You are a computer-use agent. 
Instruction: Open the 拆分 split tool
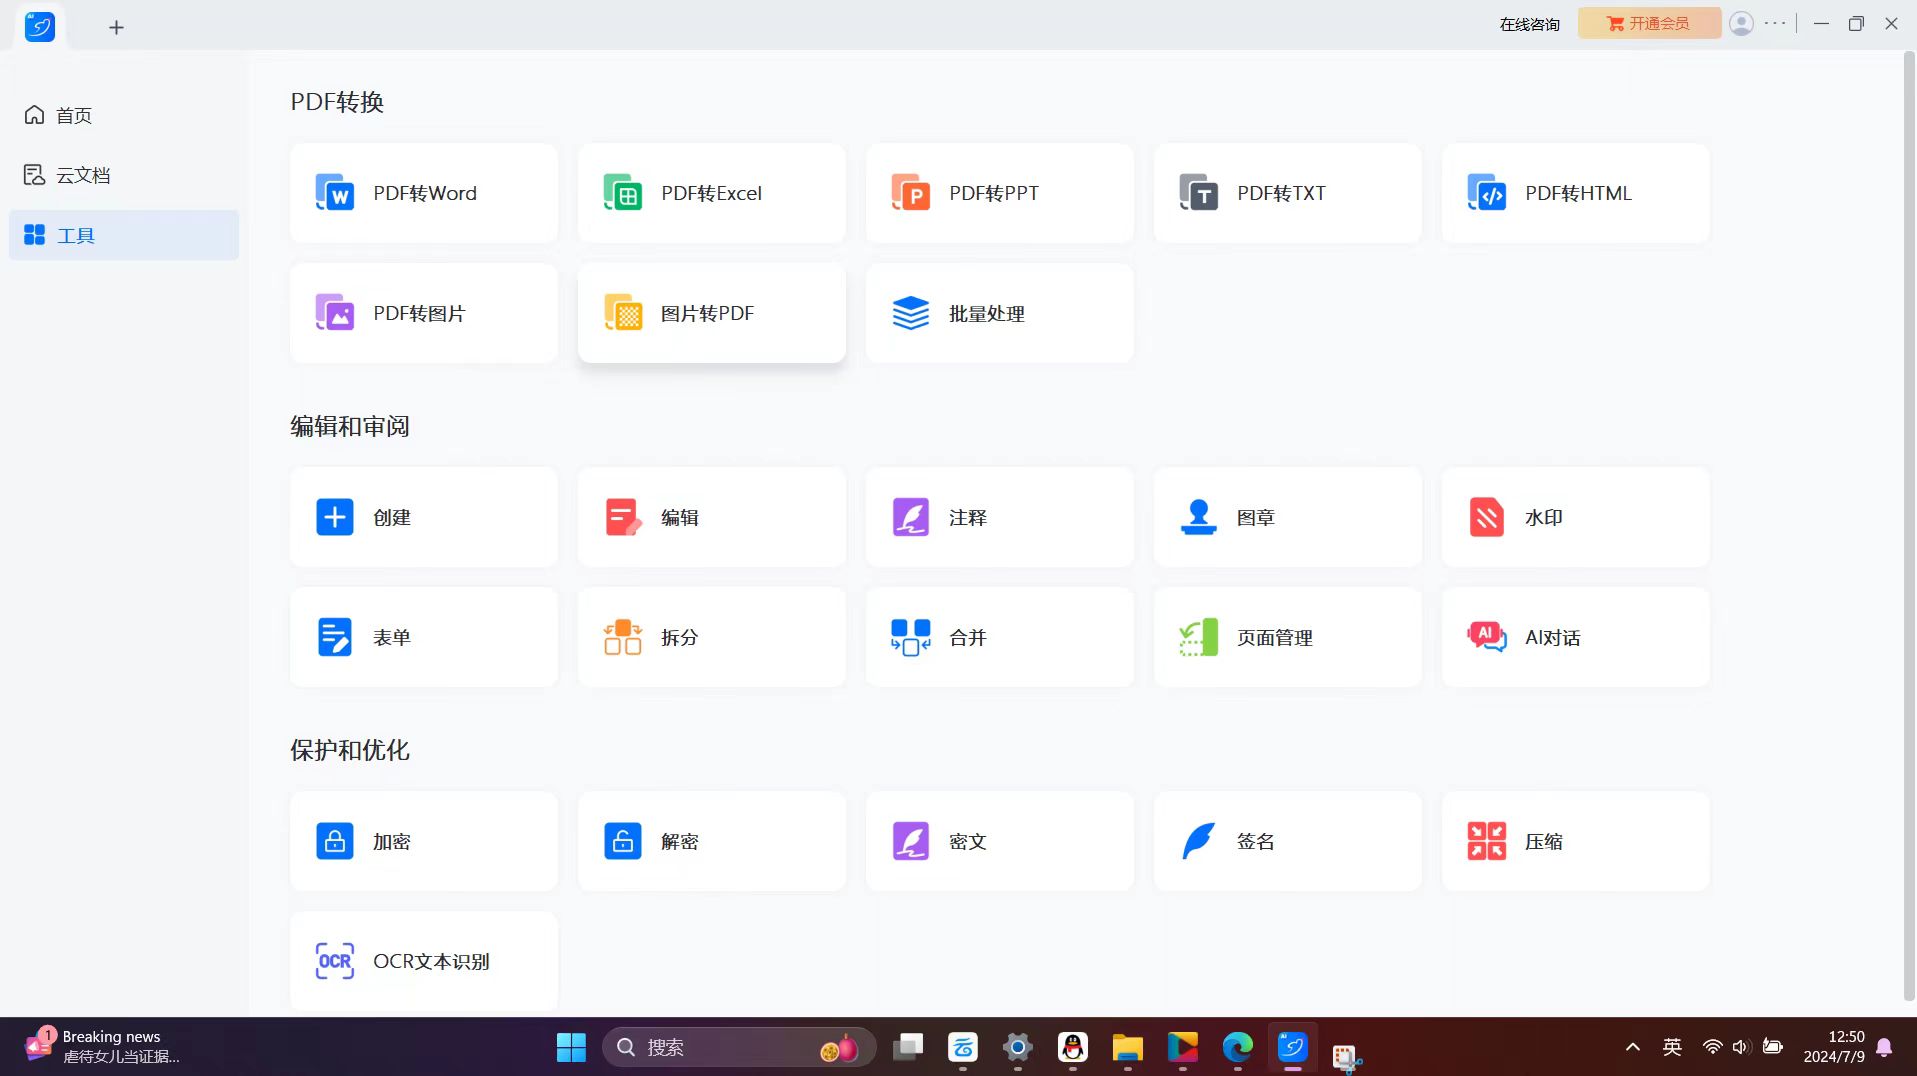click(711, 637)
